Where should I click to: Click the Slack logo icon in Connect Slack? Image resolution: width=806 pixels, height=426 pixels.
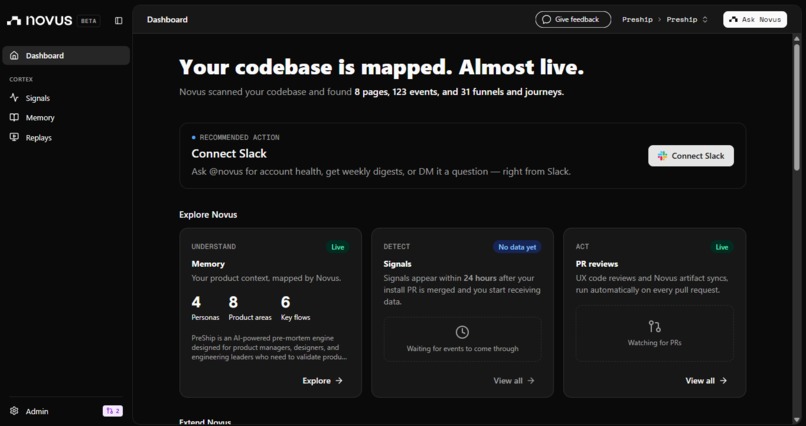662,156
